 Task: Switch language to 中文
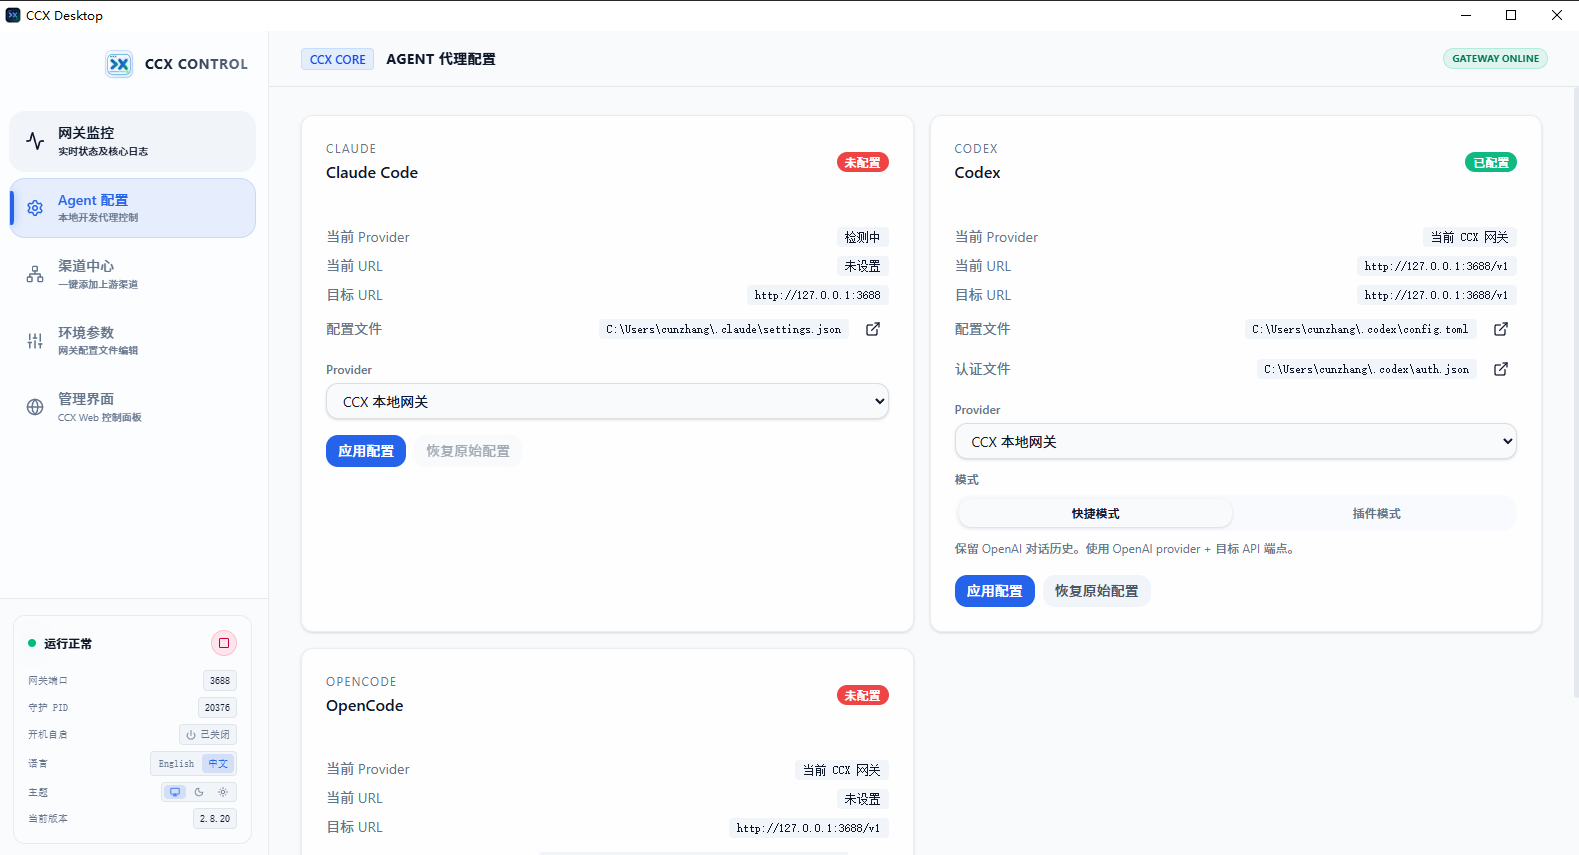[218, 764]
